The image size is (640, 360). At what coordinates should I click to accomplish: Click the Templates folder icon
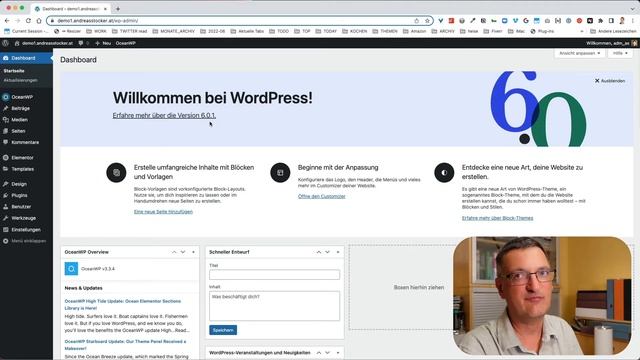(x=6, y=169)
